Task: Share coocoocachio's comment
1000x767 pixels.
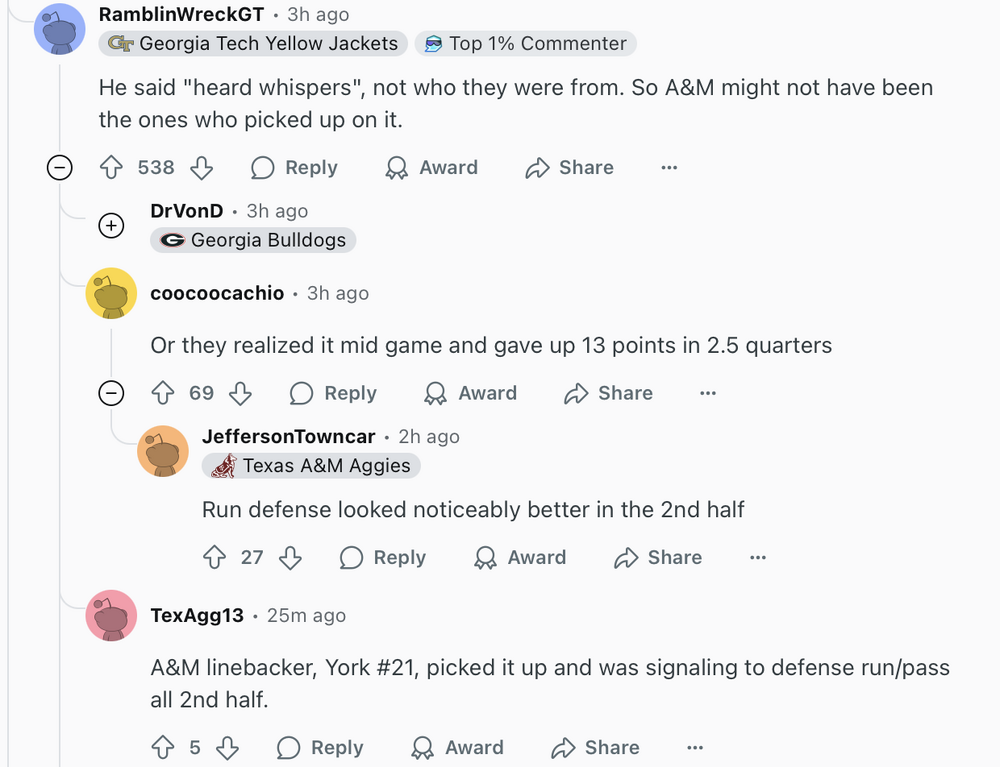Action: [608, 394]
